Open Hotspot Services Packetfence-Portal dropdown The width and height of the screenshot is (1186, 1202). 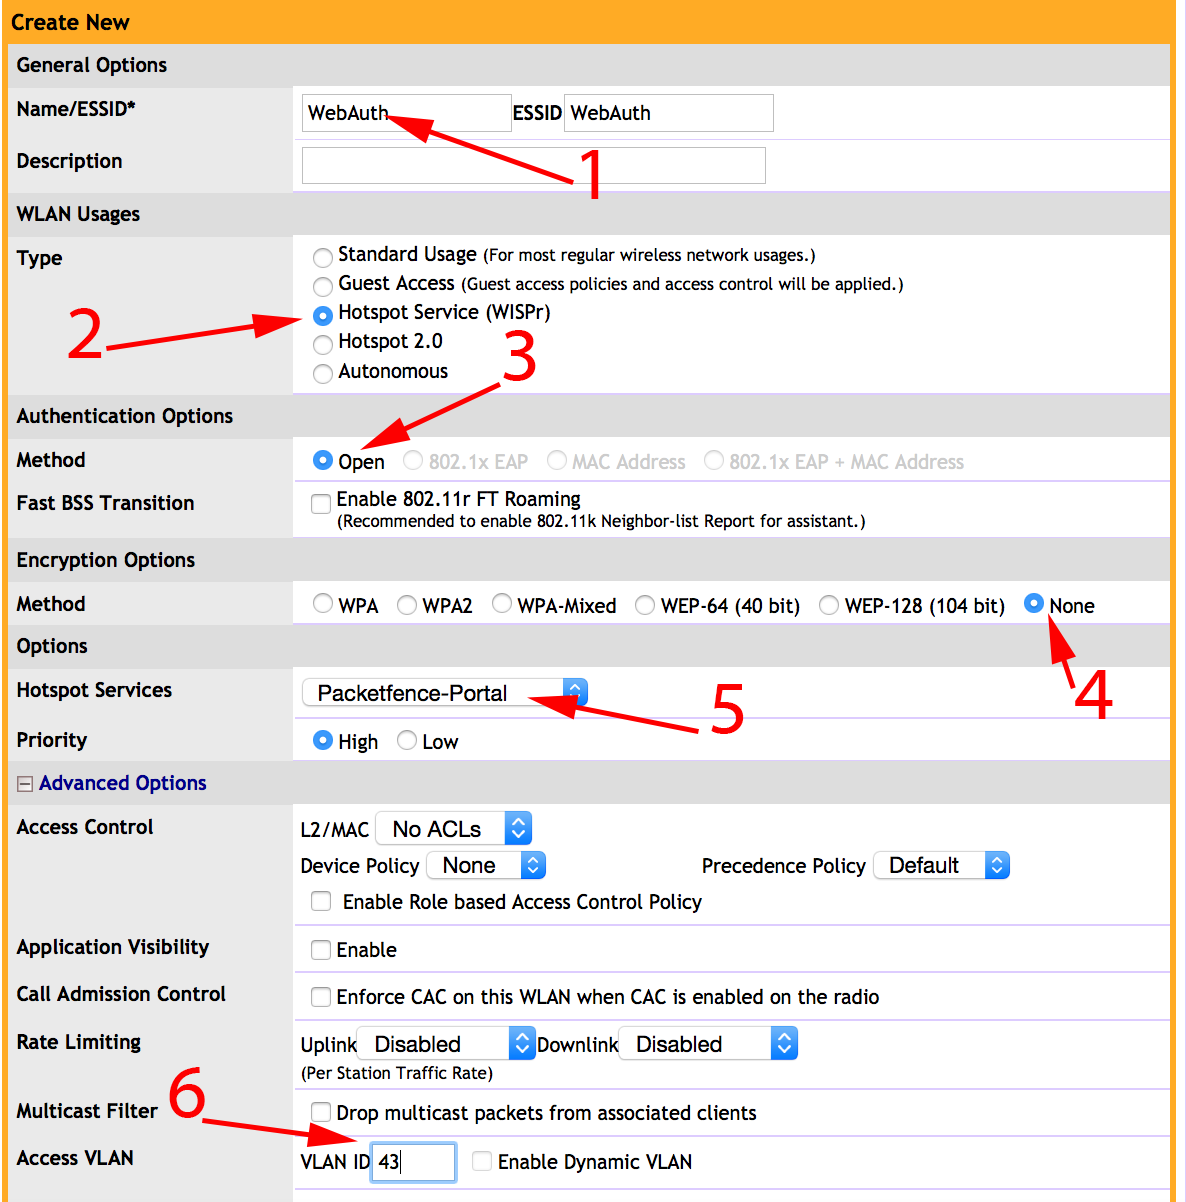click(x=444, y=693)
